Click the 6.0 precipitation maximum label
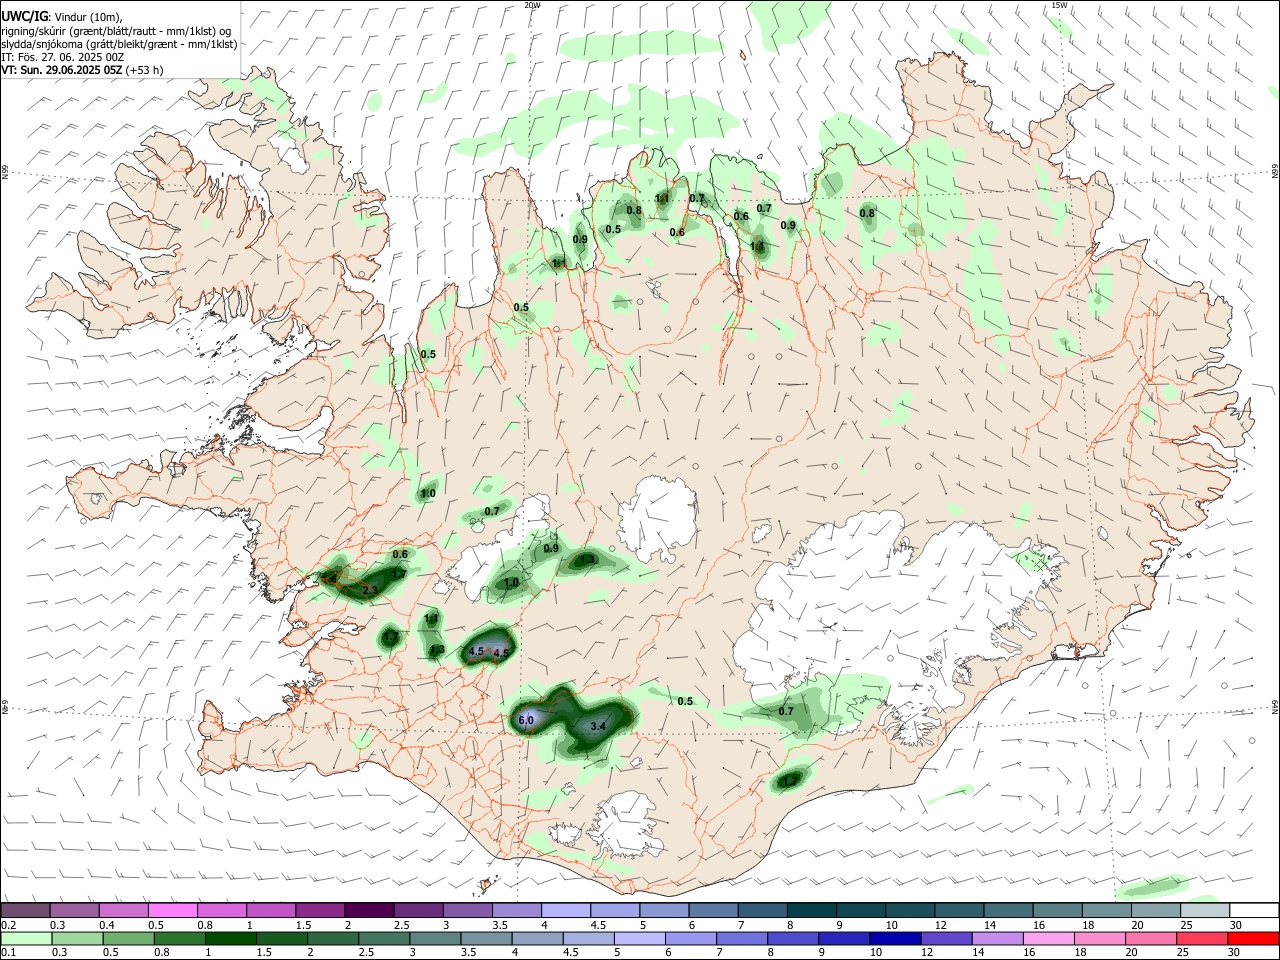 (x=527, y=720)
